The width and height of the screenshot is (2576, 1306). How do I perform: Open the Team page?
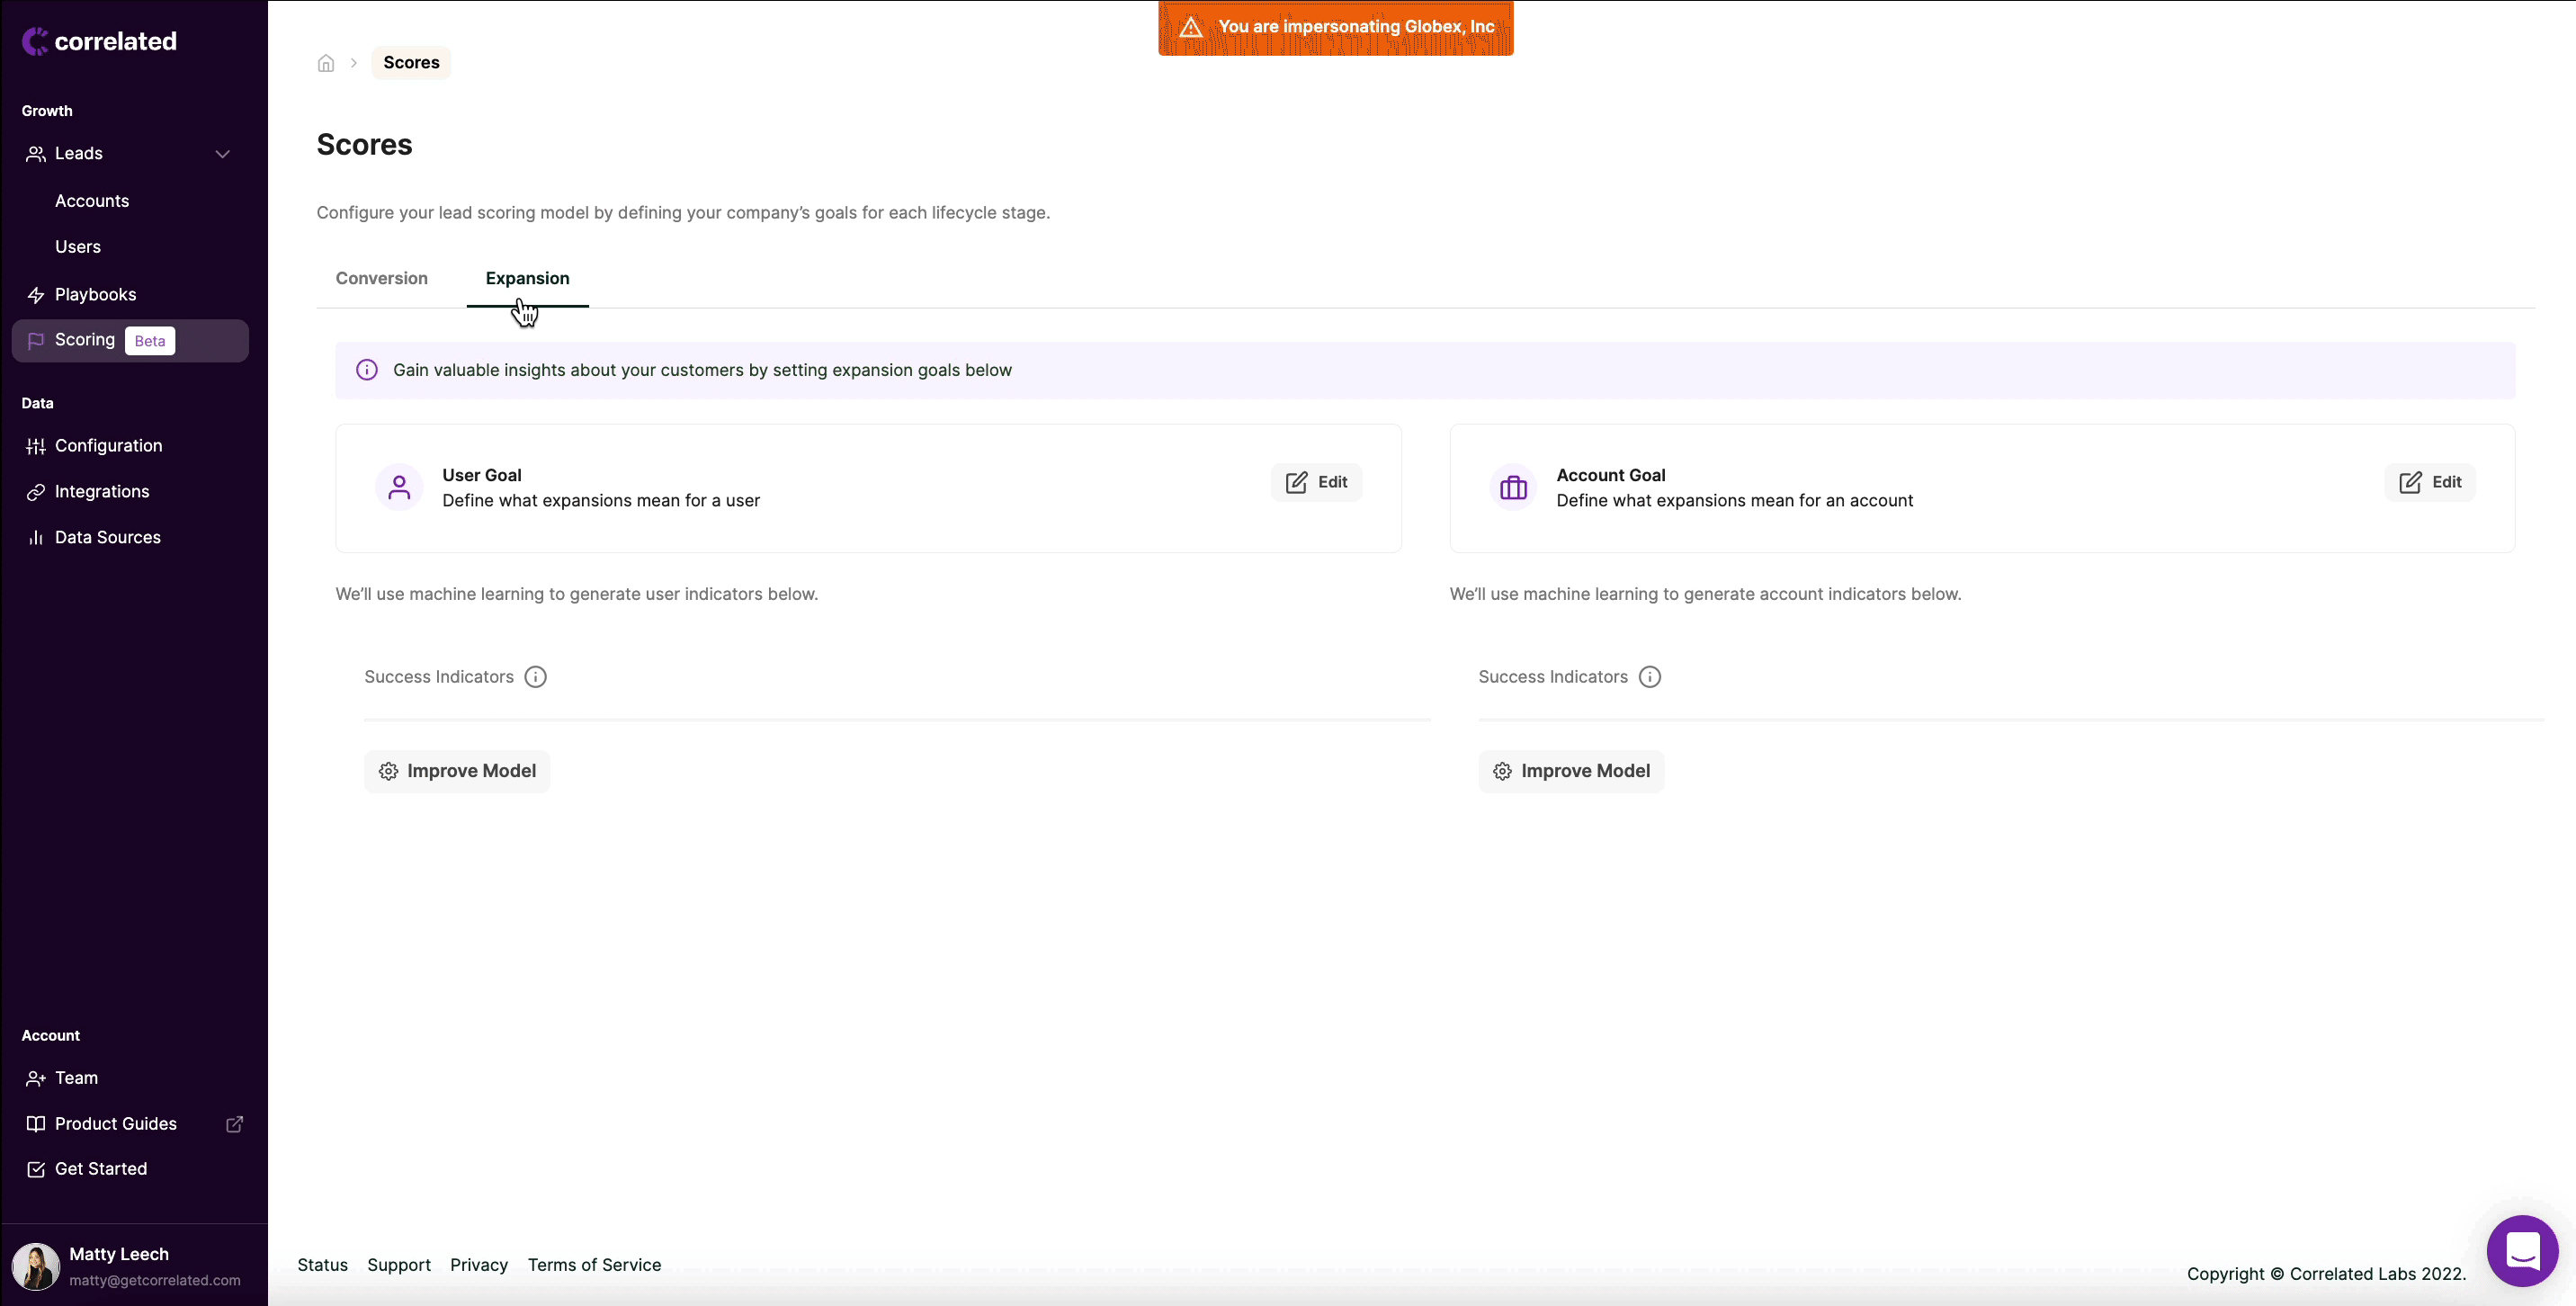(x=77, y=1078)
